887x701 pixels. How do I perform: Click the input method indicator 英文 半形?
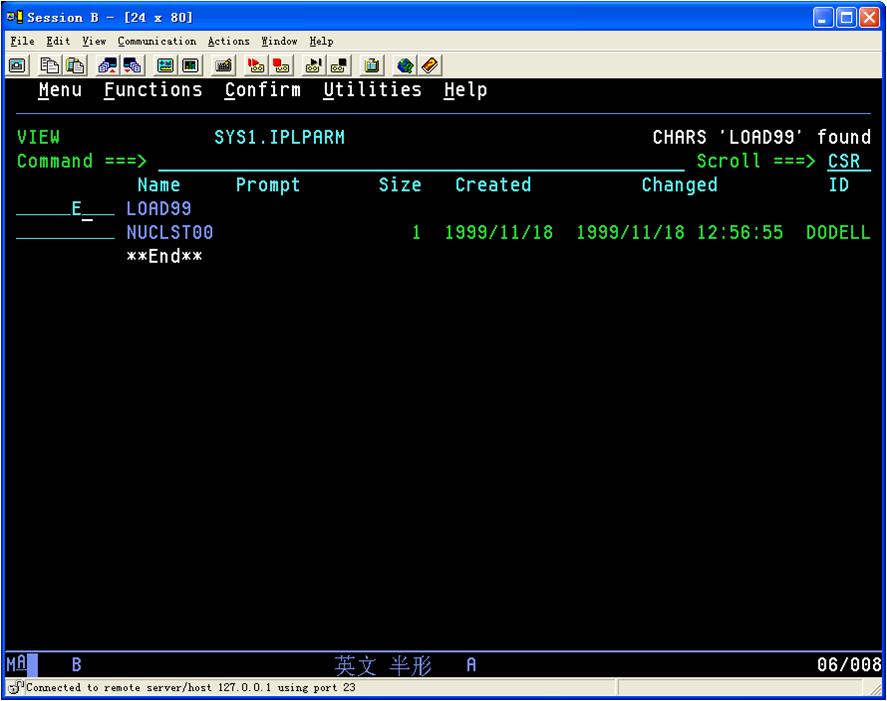[x=383, y=665]
